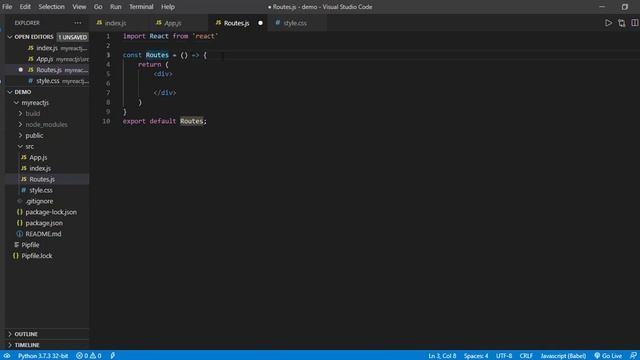
Task: Start Go Live server
Action: pos(608,356)
